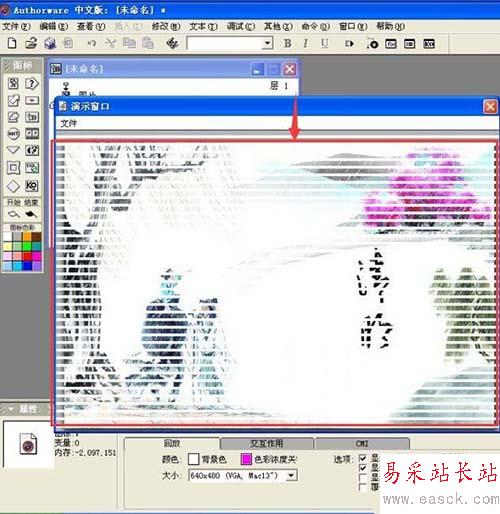Switch to the 回放 tab
The image size is (500, 514).
pos(172,443)
